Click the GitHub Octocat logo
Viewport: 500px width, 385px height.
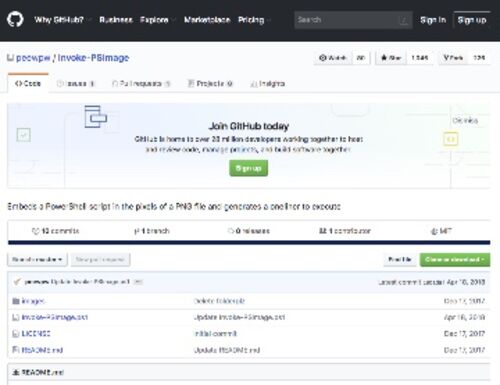point(15,19)
